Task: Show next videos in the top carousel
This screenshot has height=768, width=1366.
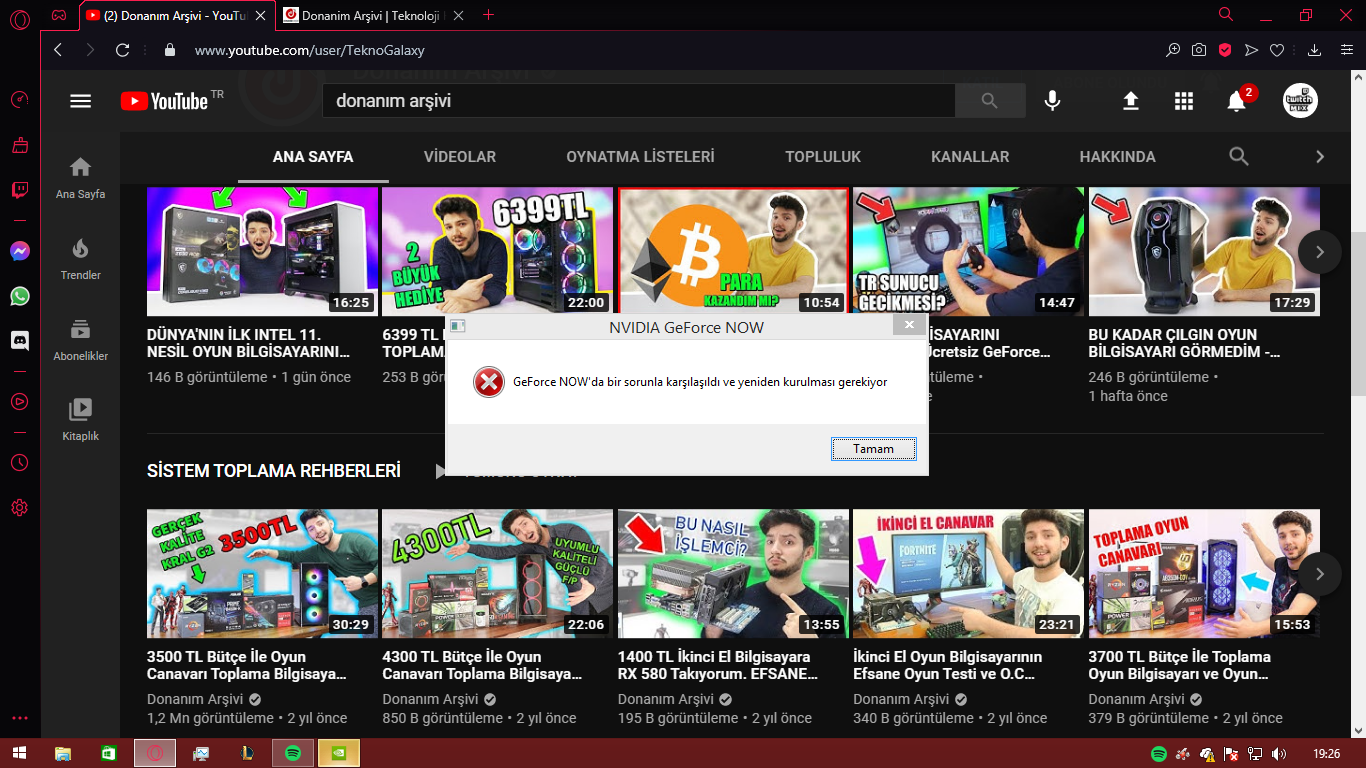Action: 1320,252
